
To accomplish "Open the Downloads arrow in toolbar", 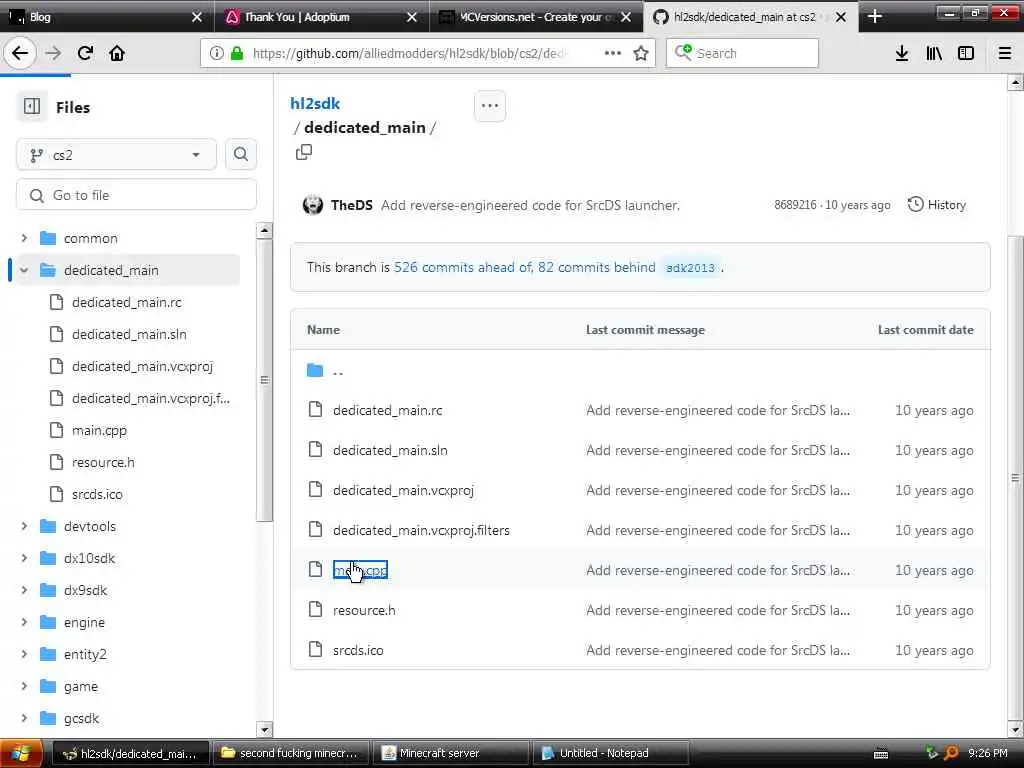I will 902,53.
